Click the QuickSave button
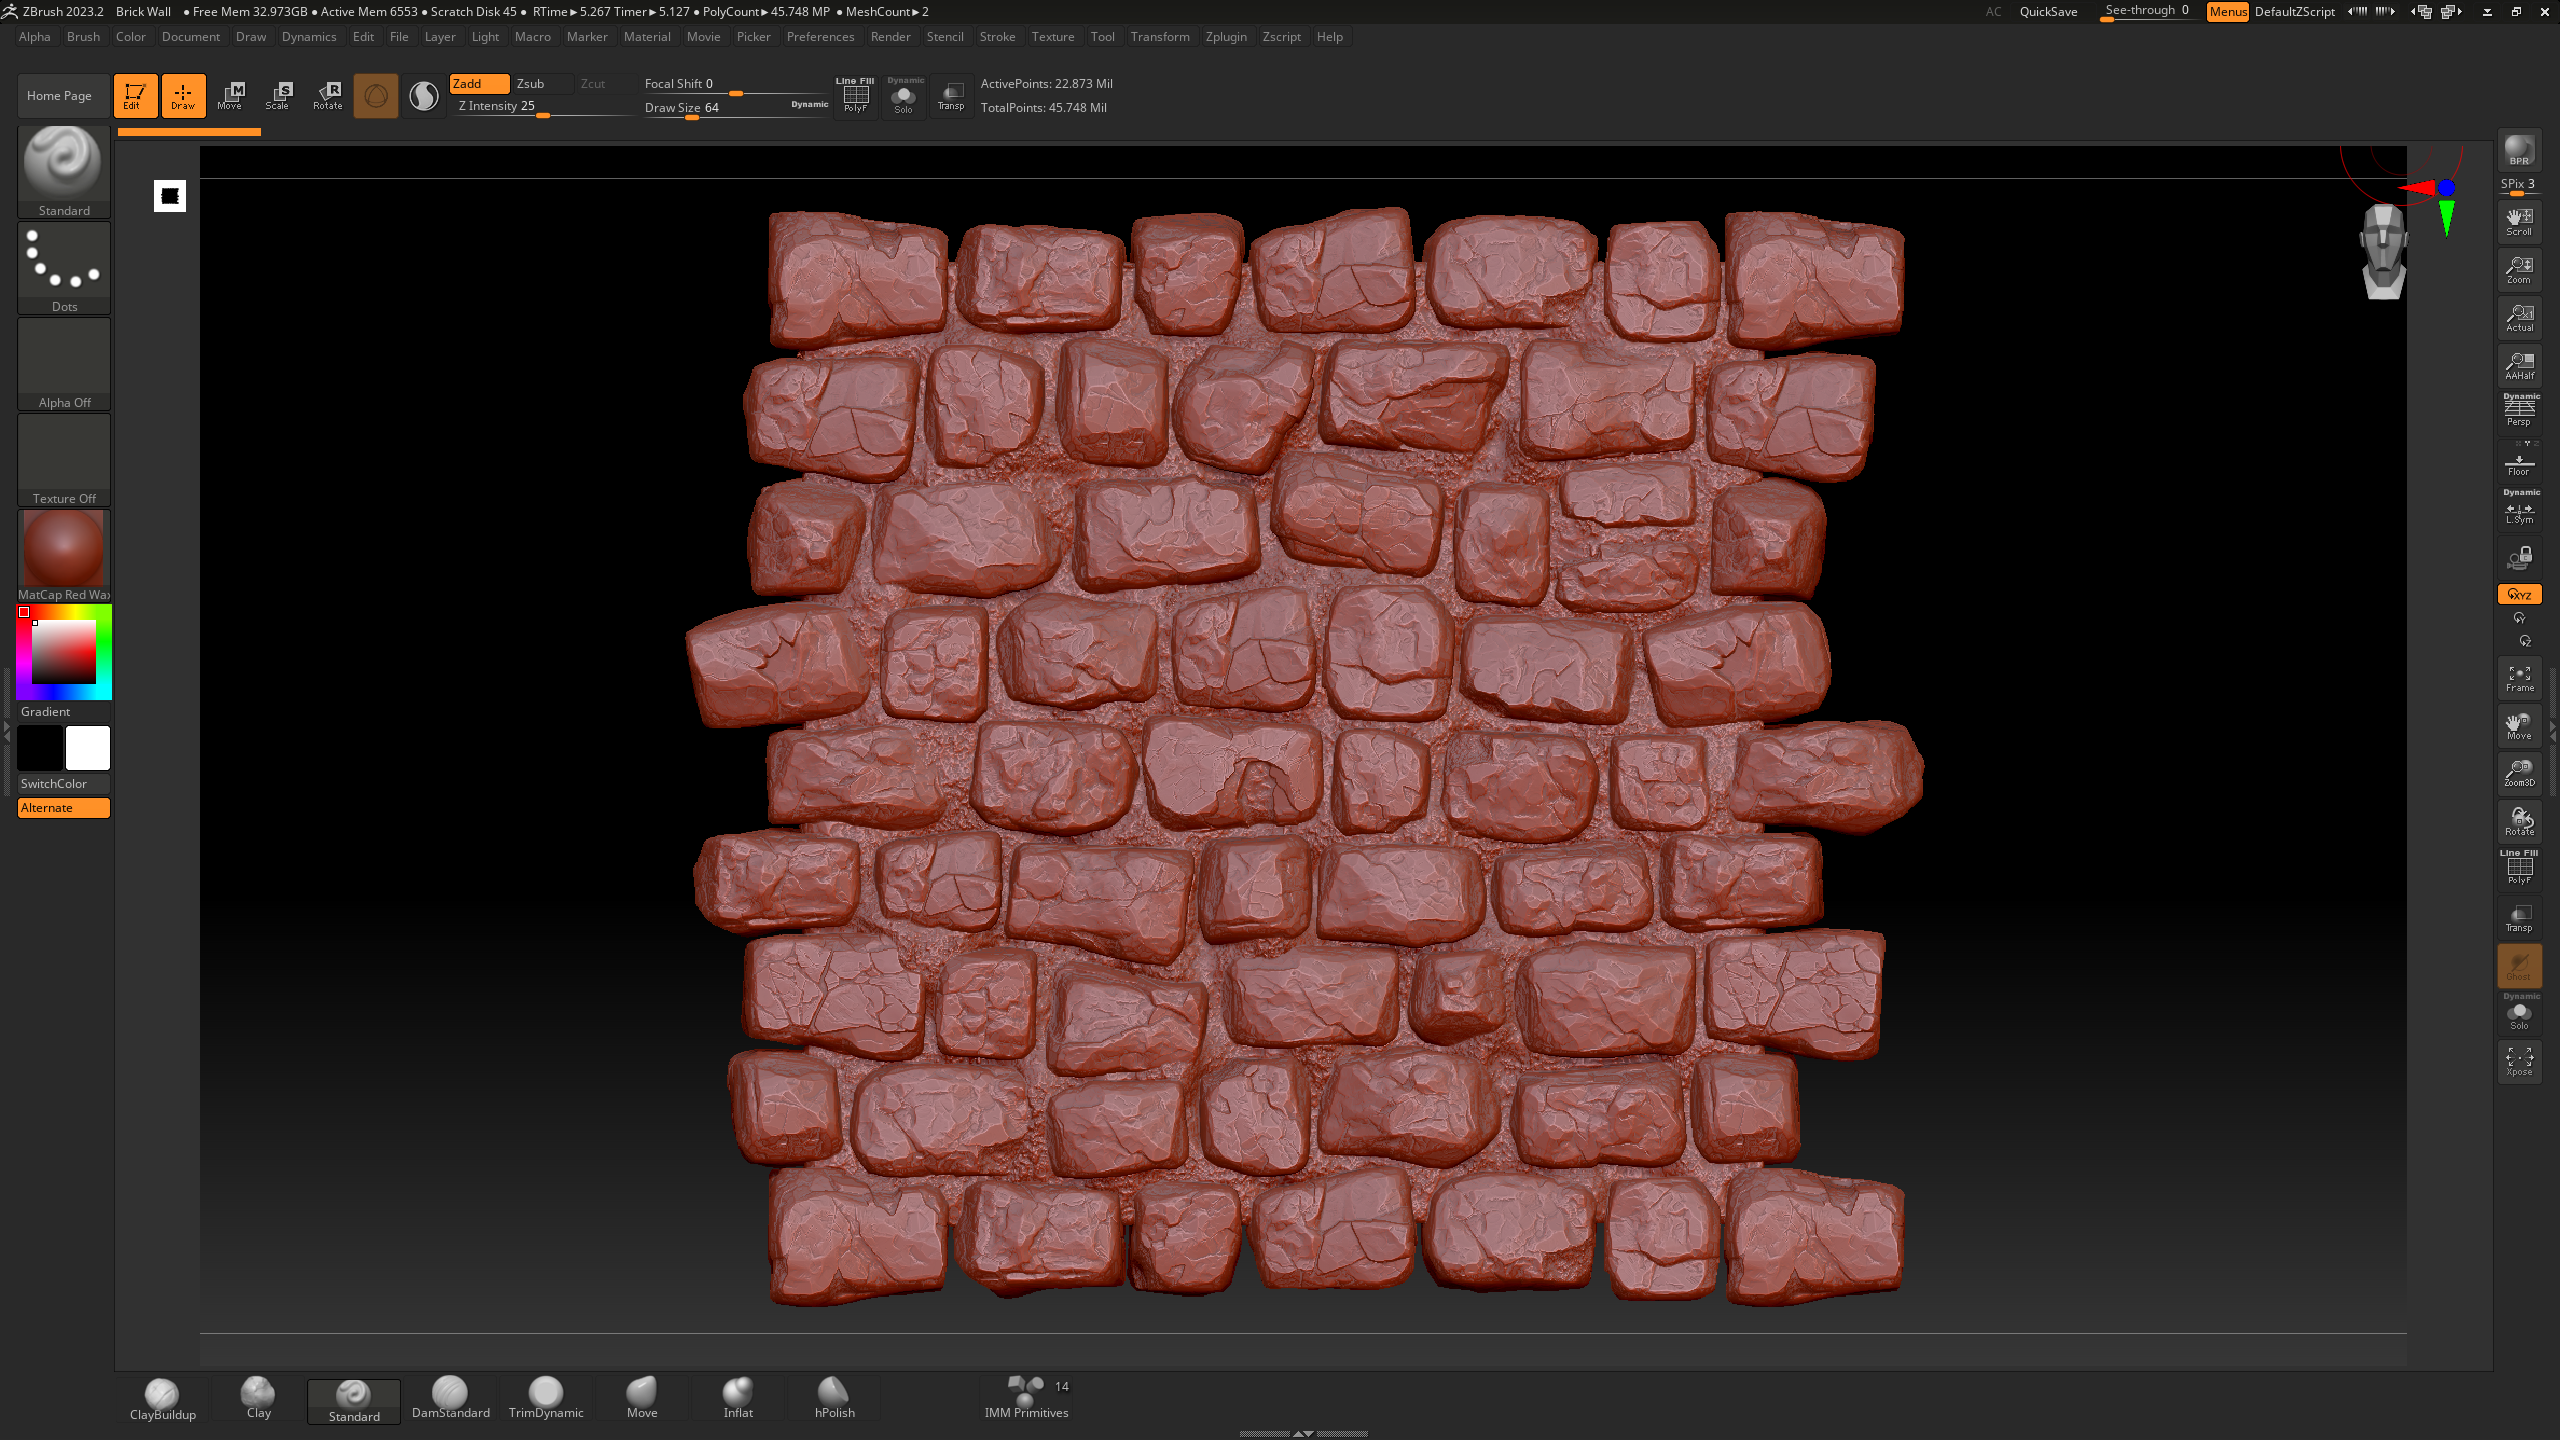The height and width of the screenshot is (1440, 2560). click(2048, 12)
